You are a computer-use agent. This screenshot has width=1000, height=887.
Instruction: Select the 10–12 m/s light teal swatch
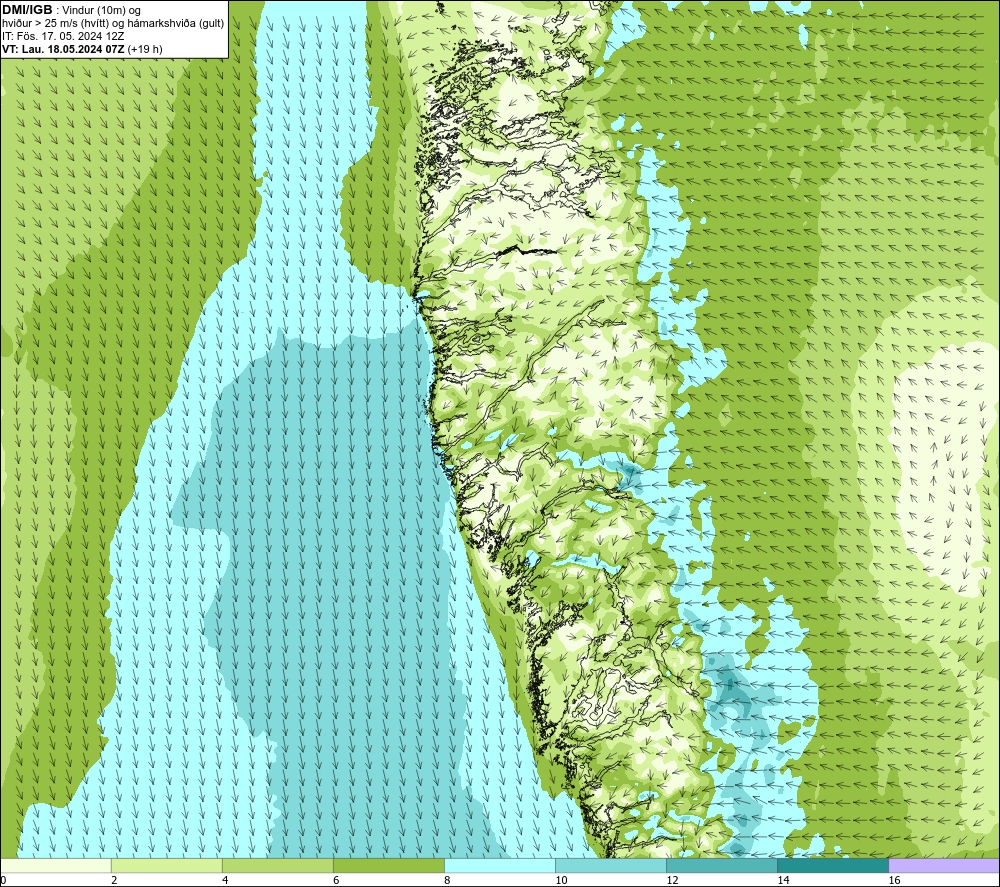tap(610, 865)
